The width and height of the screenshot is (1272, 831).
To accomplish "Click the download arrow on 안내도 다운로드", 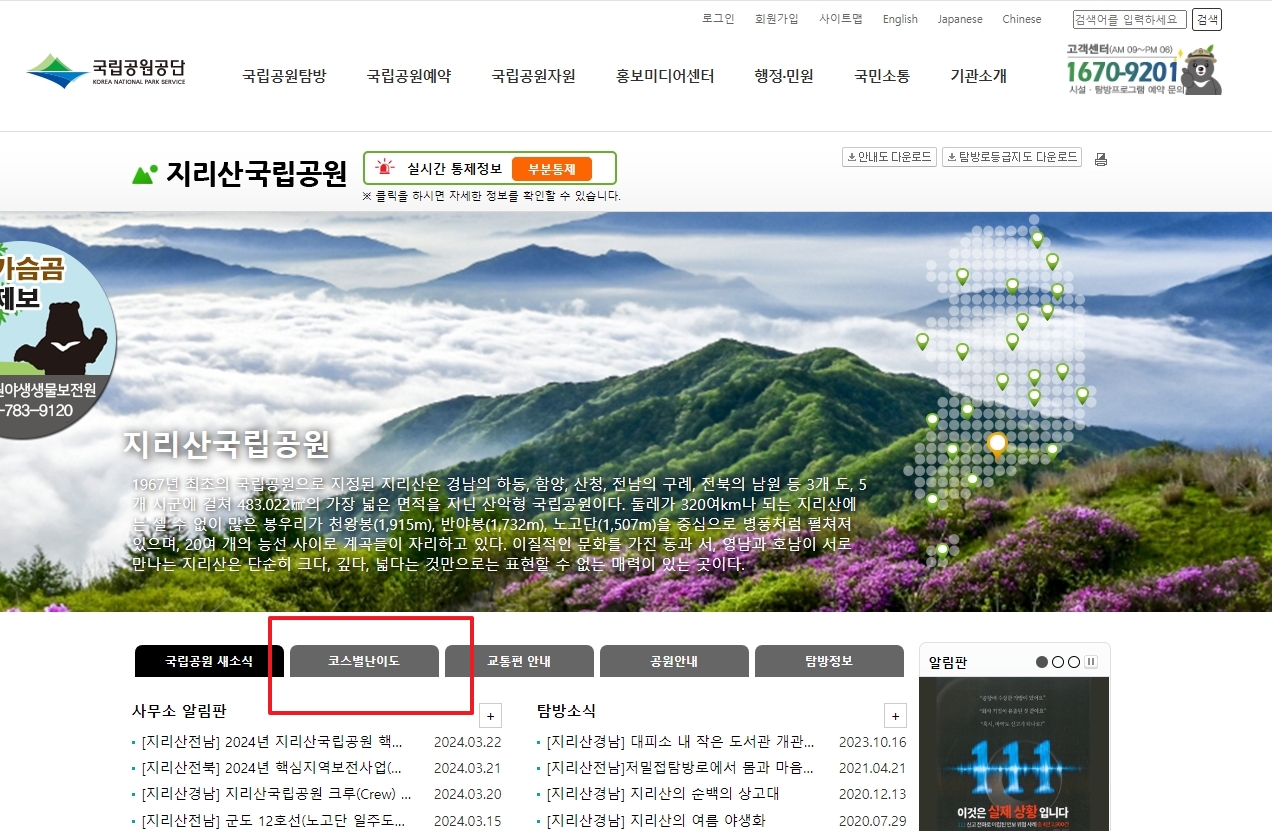I will point(850,157).
